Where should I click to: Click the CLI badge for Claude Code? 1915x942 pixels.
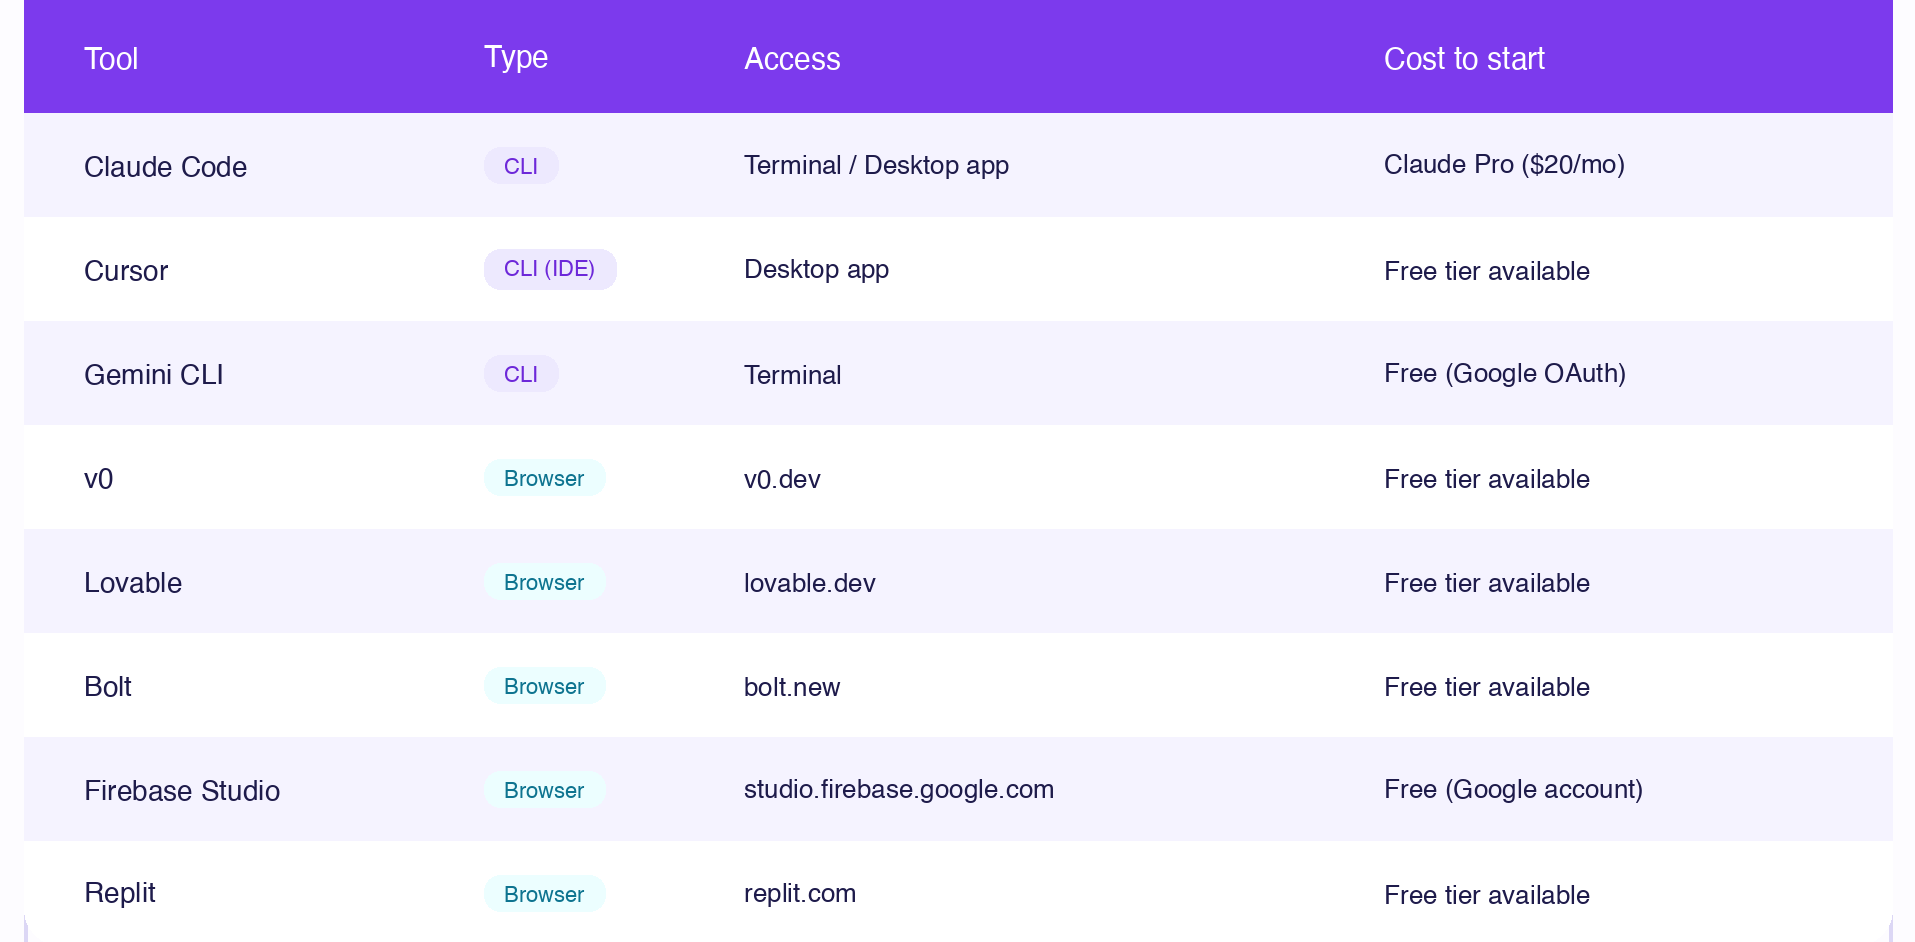[x=521, y=166]
